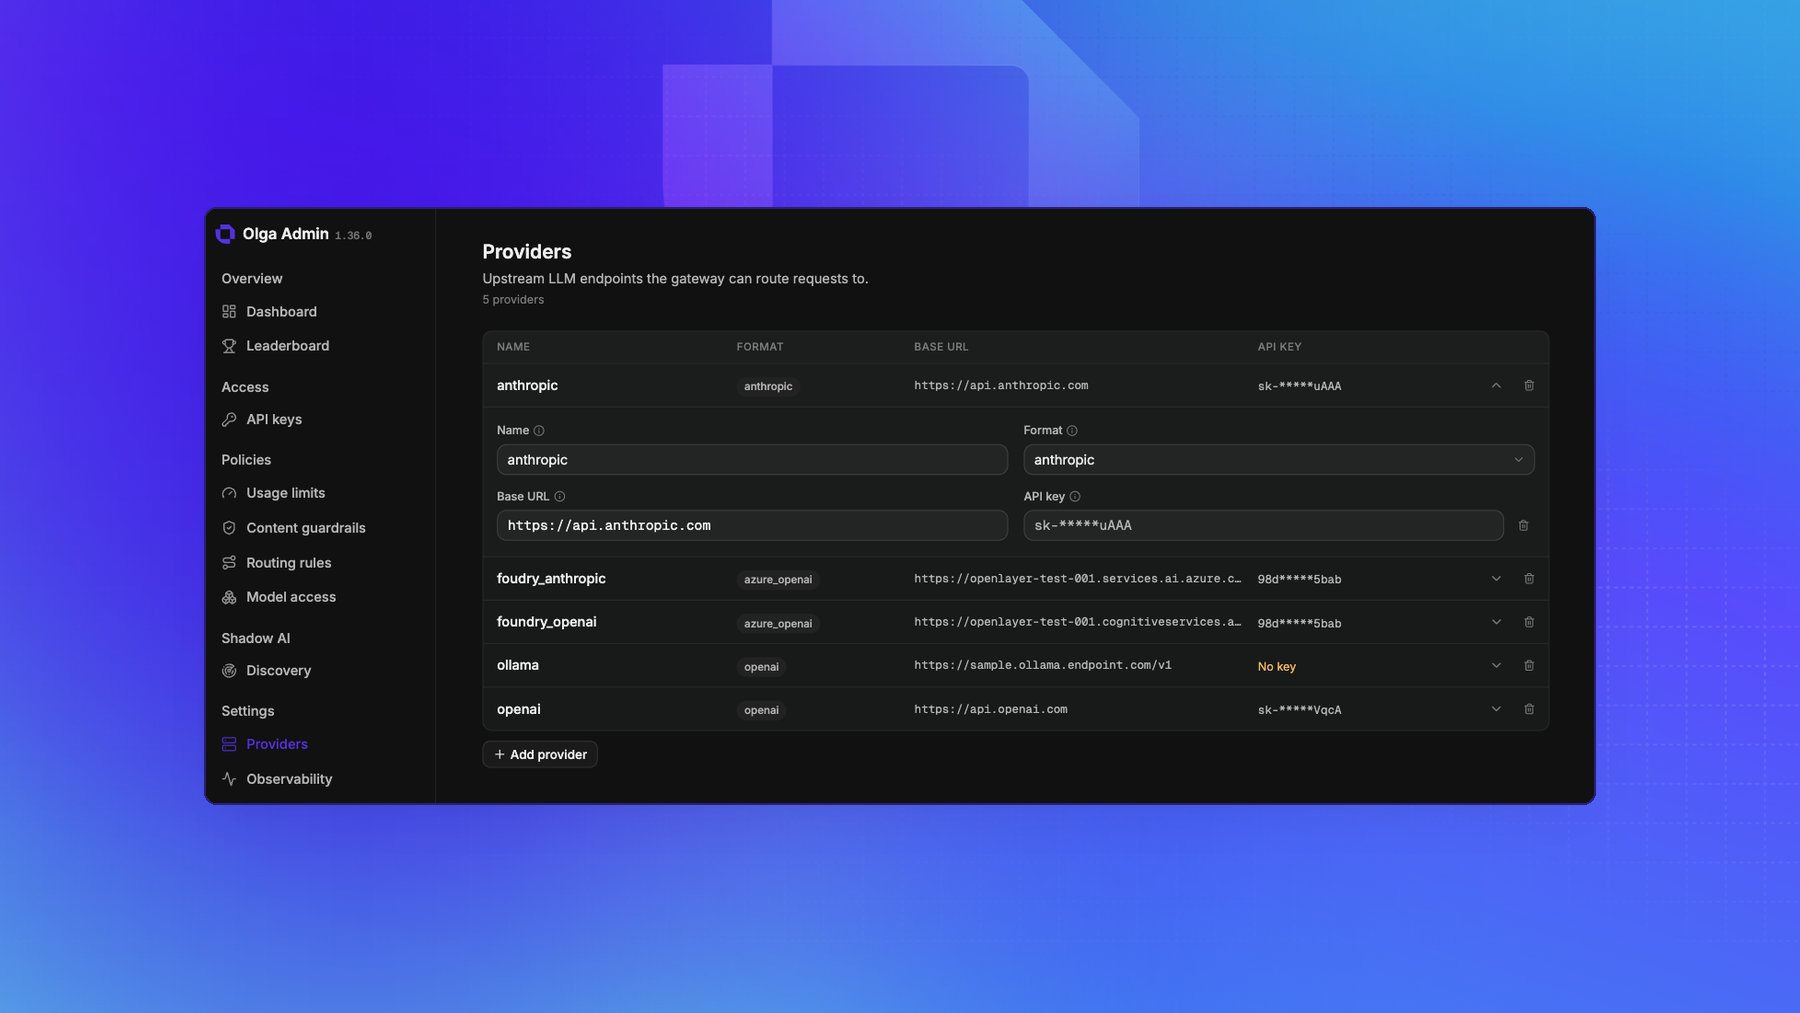Click the API keys key icon
Viewport: 1800px width, 1013px height.
point(229,420)
